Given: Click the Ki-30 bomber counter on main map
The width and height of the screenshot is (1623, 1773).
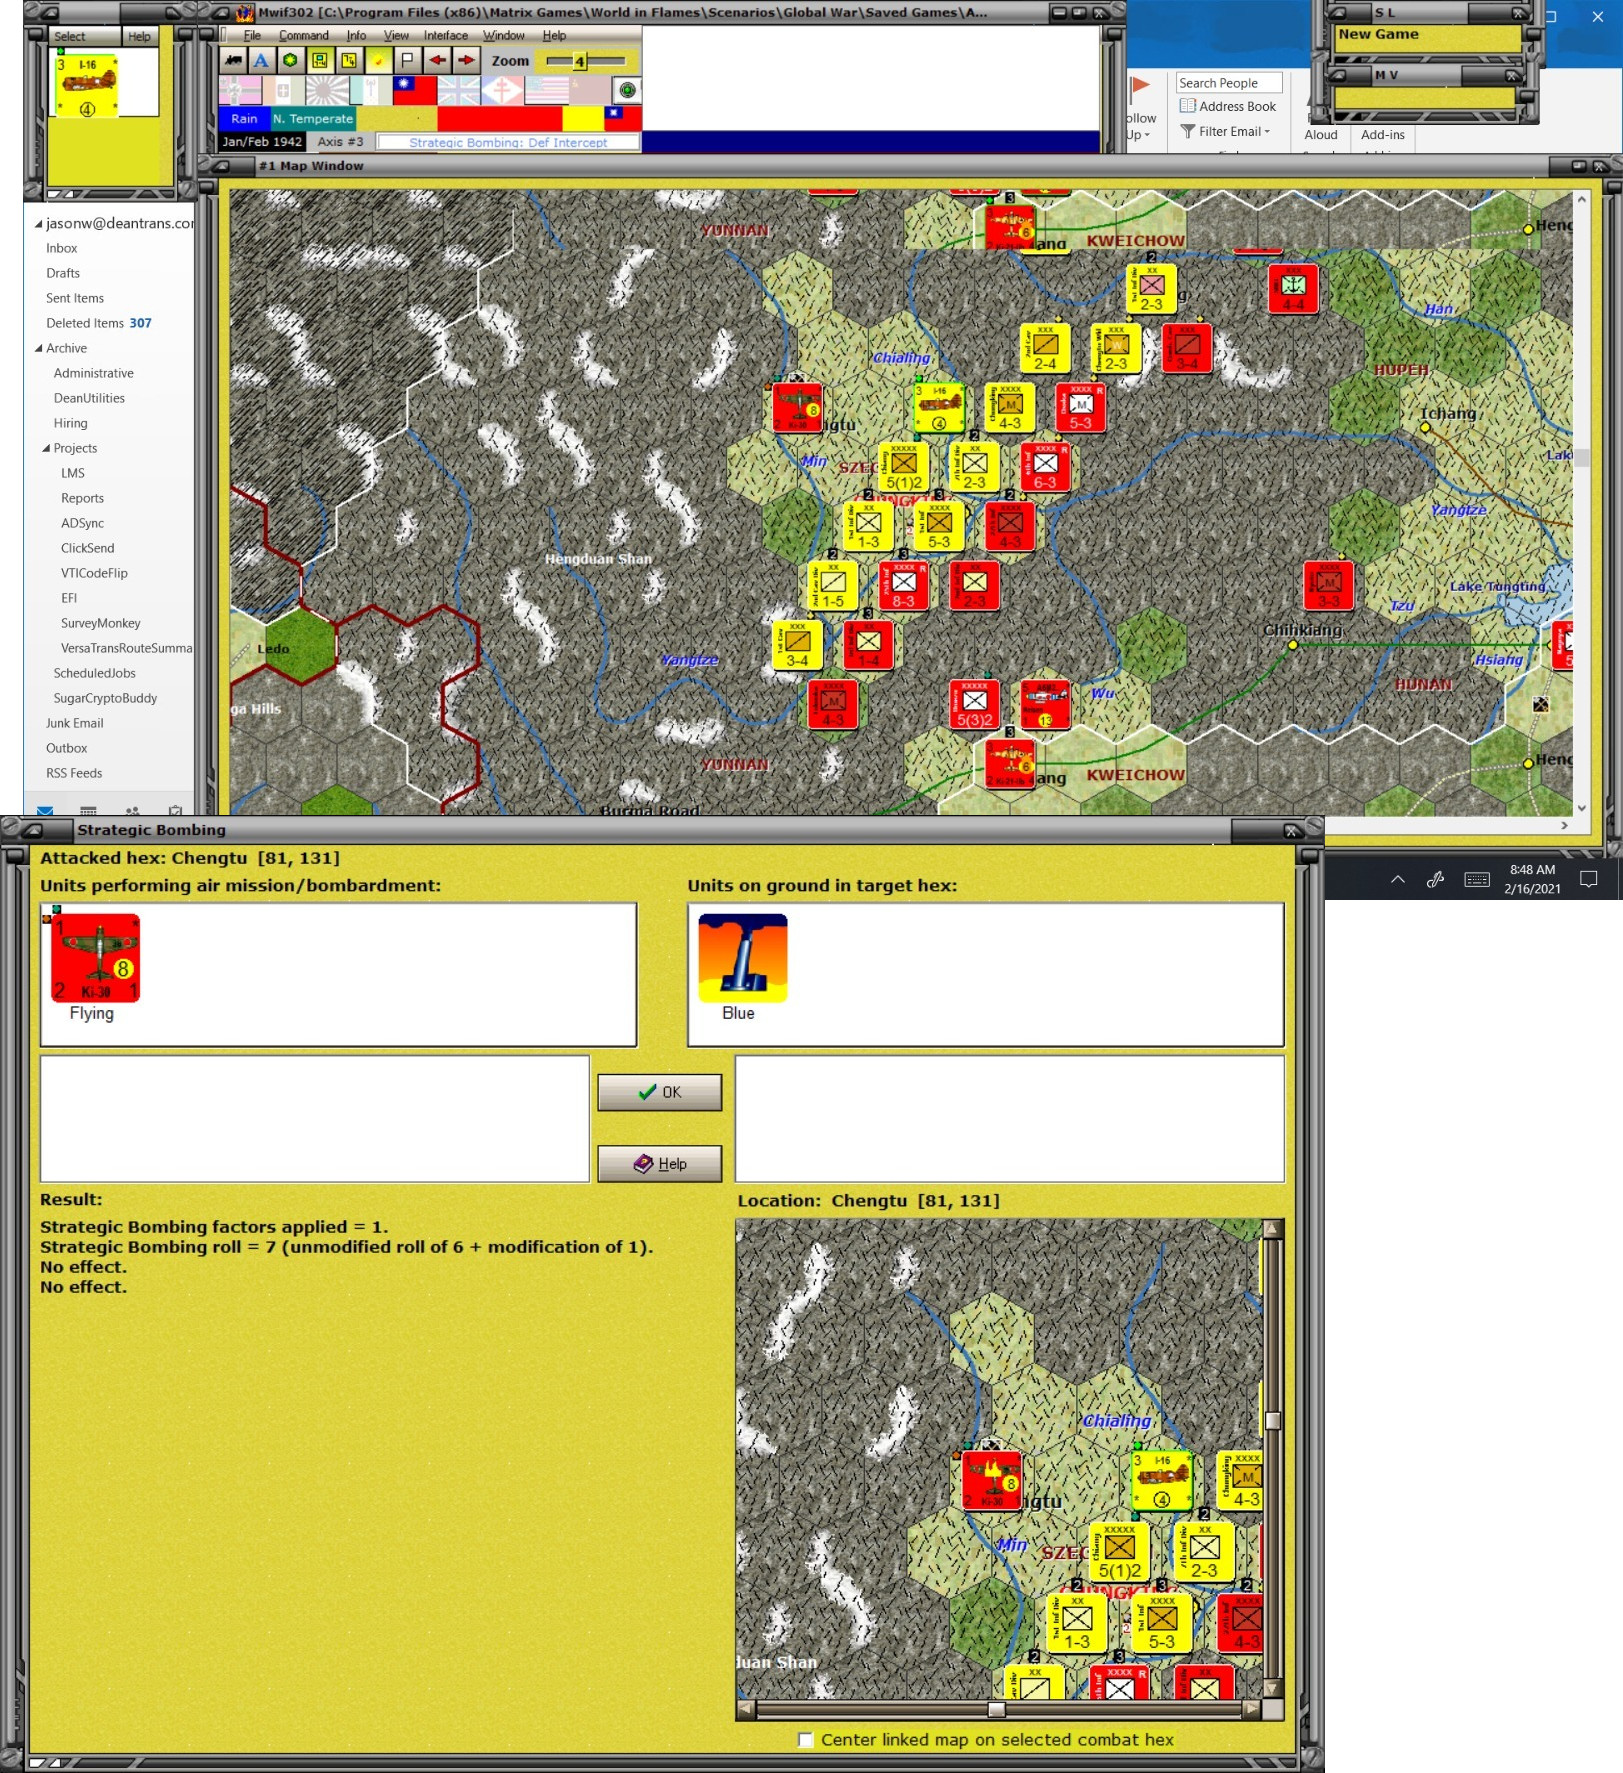Looking at the screenshot, I should [x=797, y=406].
